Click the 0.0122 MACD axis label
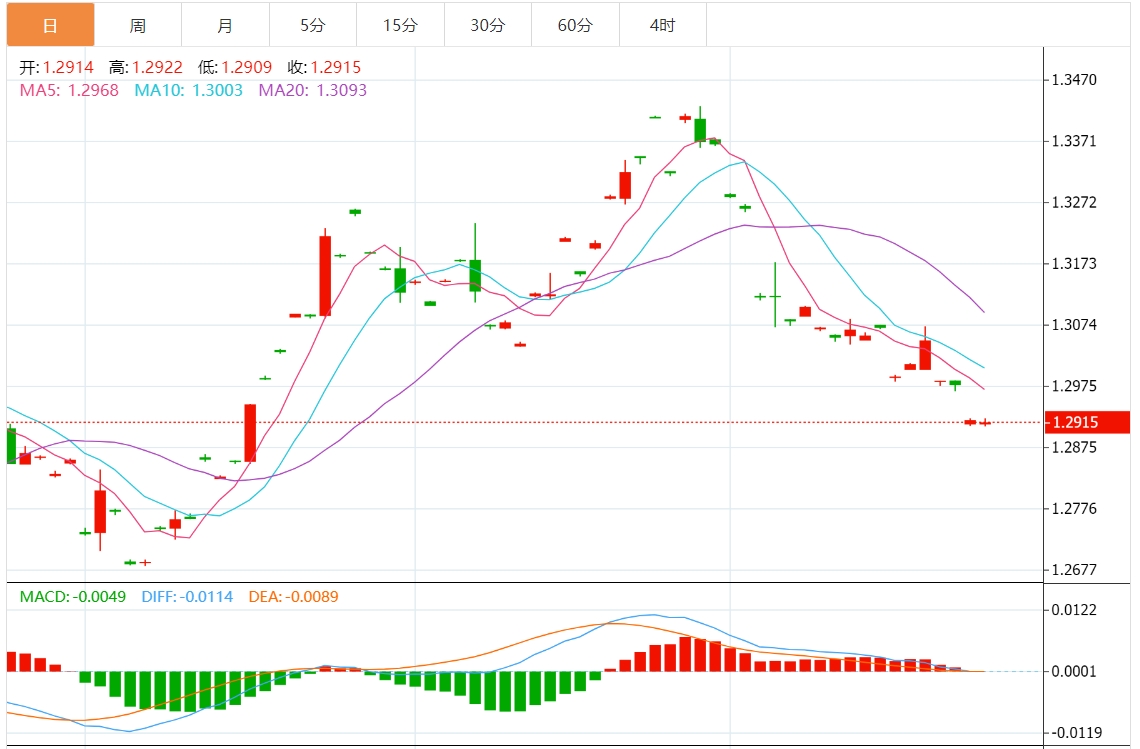This screenshot has width=1140, height=749. (1074, 610)
